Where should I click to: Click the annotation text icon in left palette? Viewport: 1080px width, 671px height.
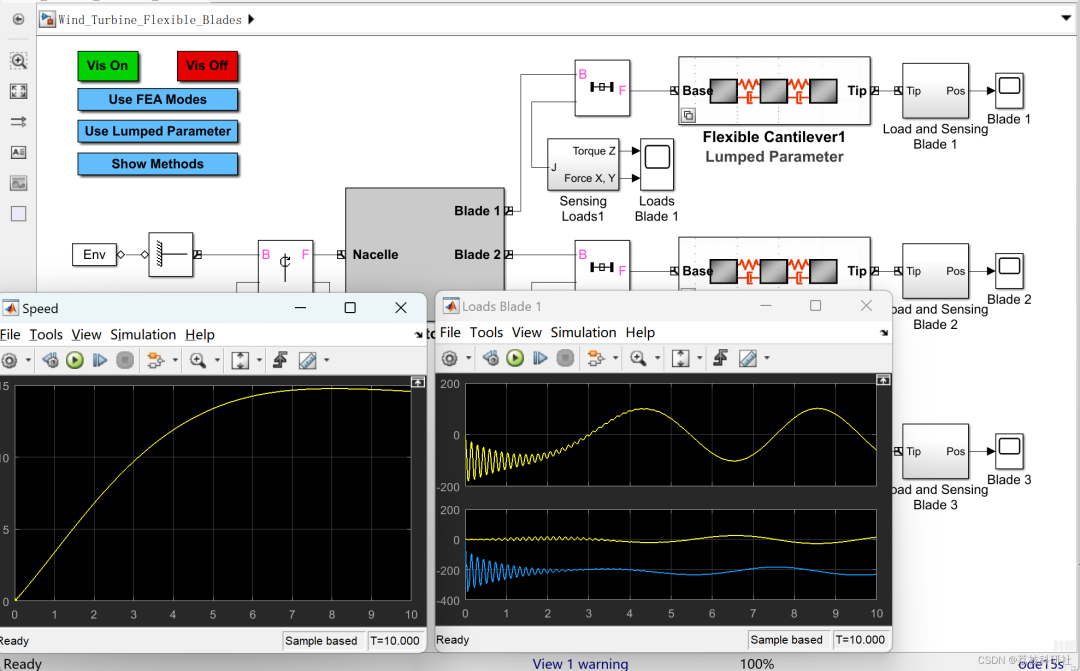[x=19, y=152]
